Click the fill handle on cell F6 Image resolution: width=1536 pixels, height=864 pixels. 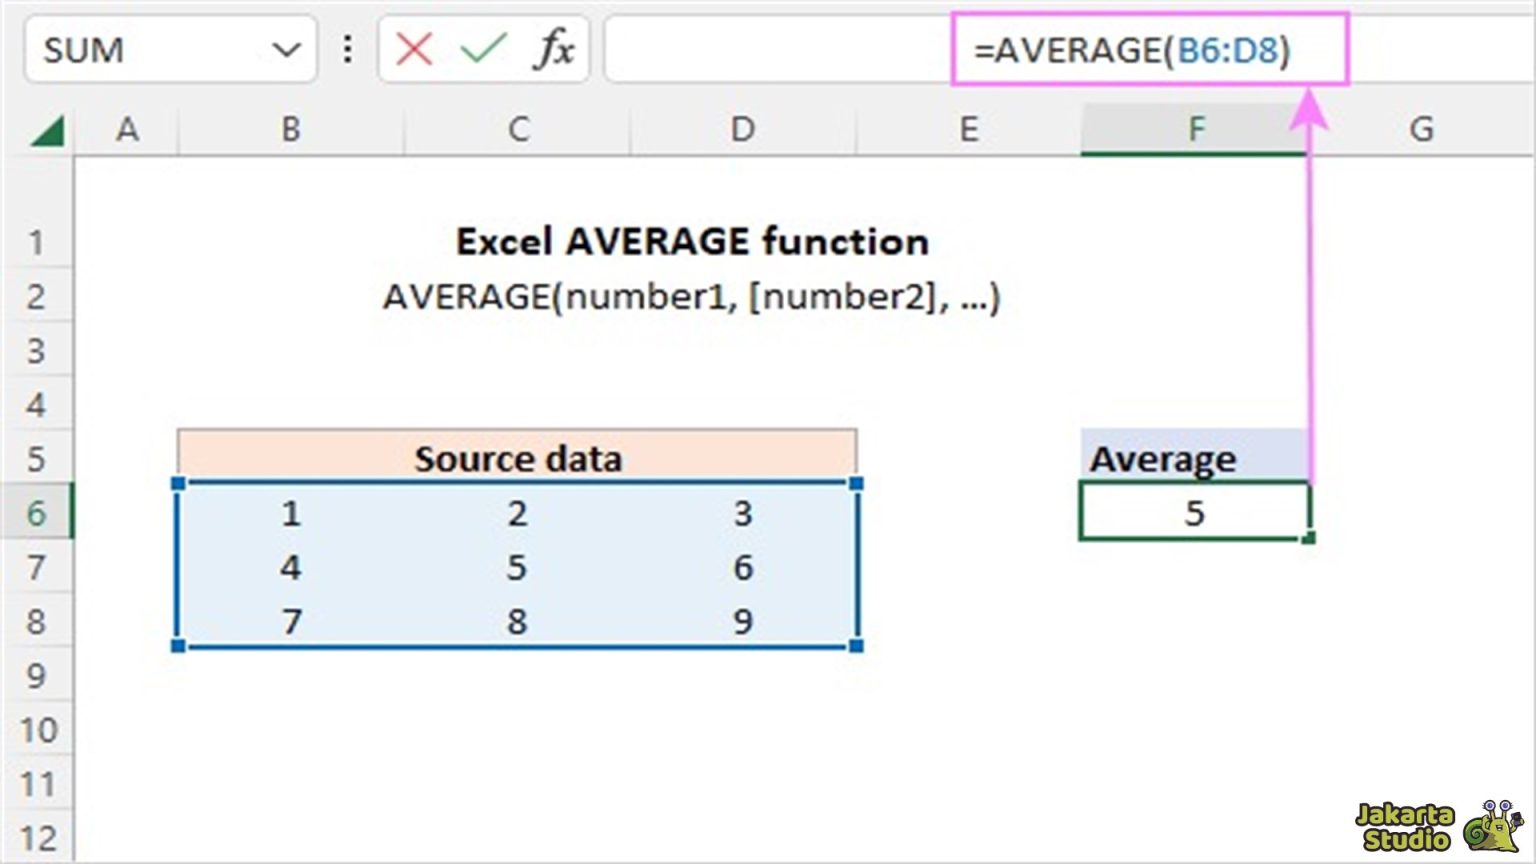click(x=1308, y=538)
